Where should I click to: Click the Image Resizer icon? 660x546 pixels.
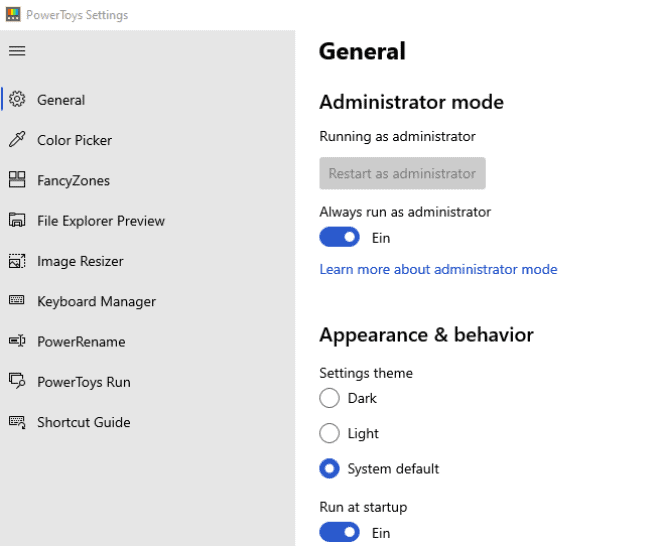[x=17, y=261]
